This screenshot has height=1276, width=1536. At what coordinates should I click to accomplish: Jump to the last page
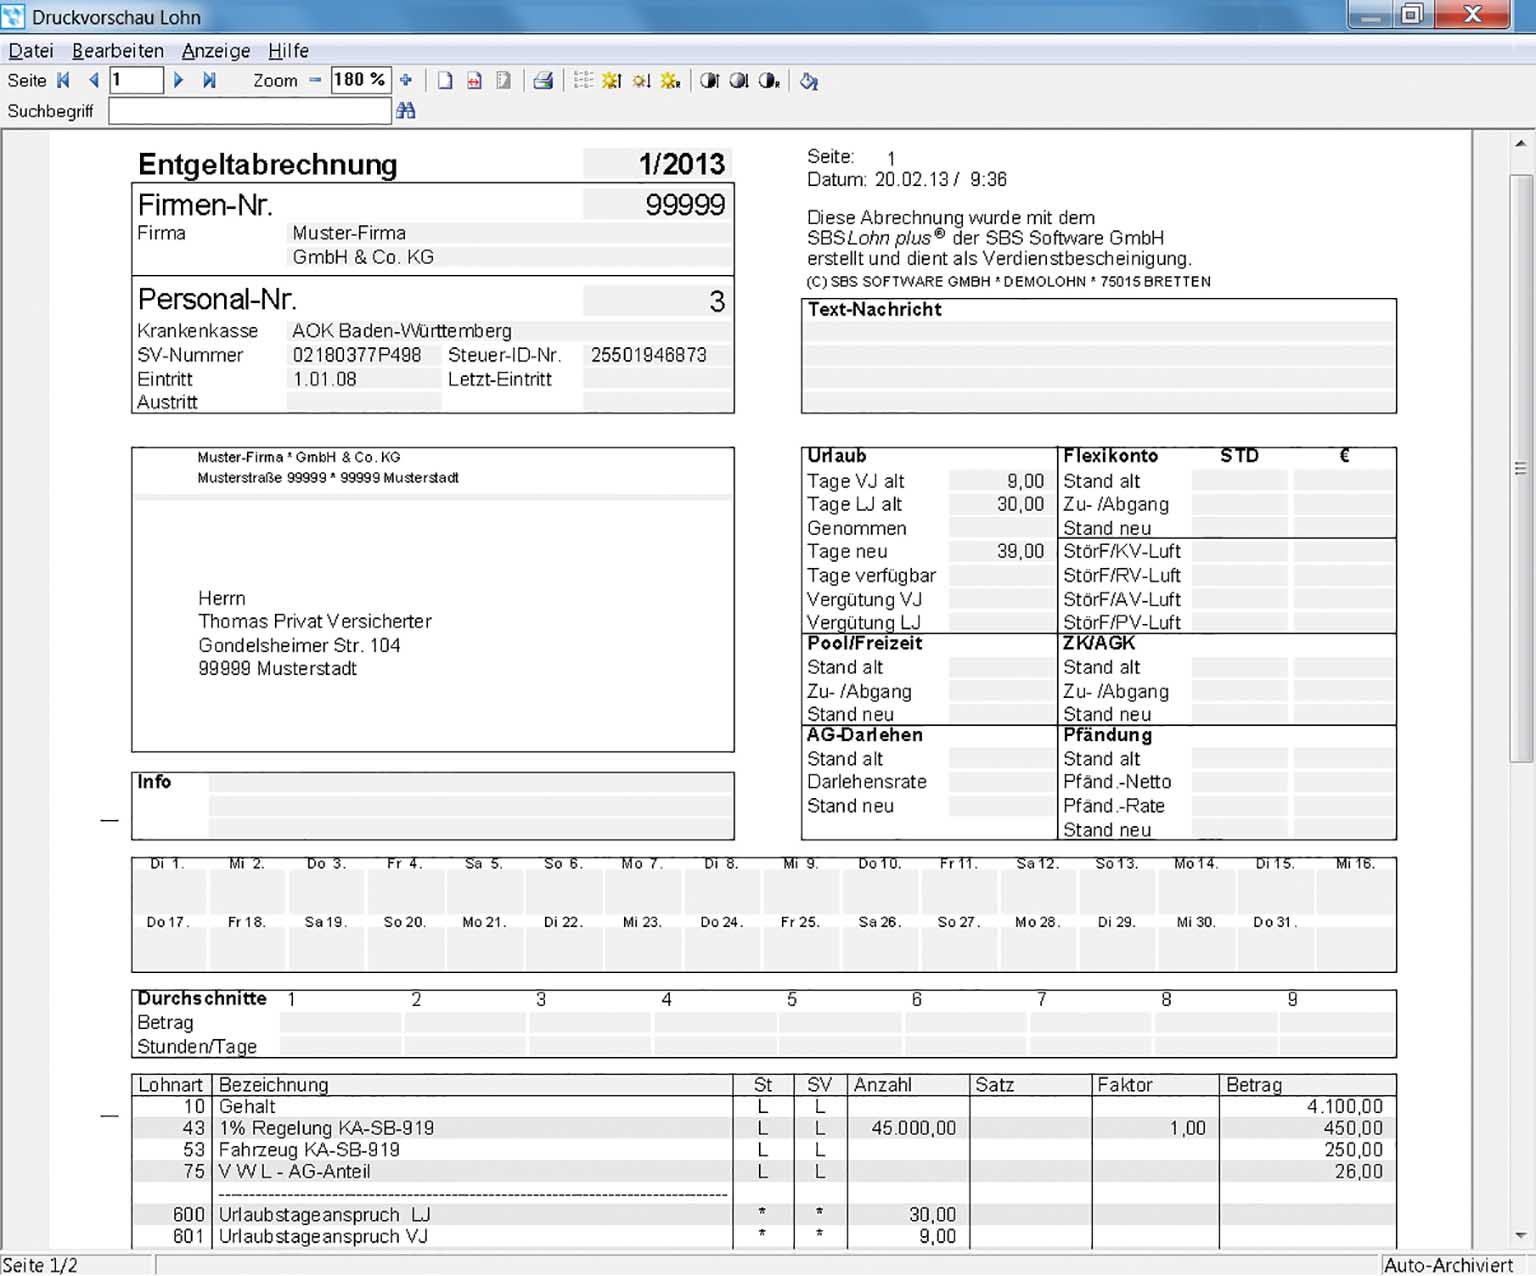click(x=209, y=81)
